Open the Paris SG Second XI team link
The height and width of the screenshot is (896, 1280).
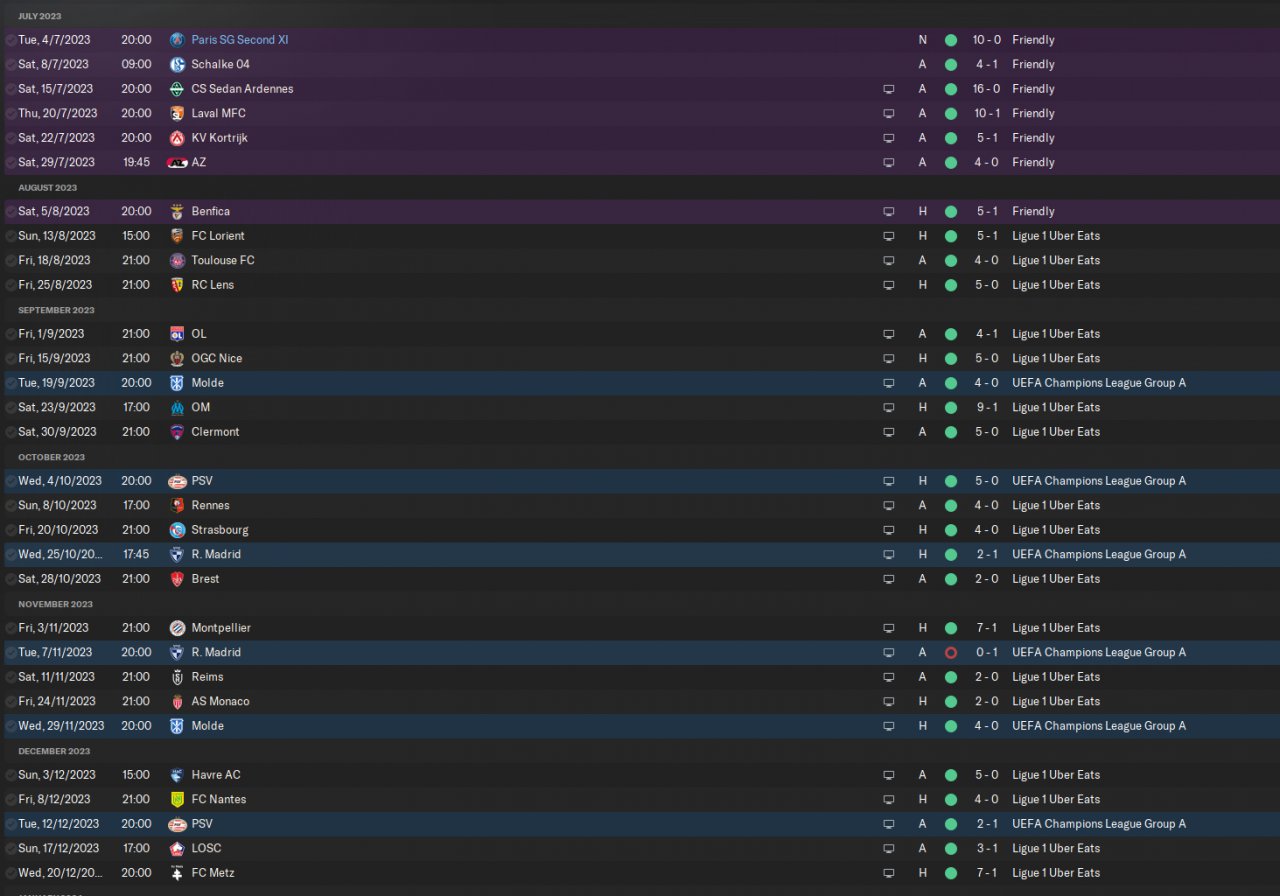tap(239, 40)
